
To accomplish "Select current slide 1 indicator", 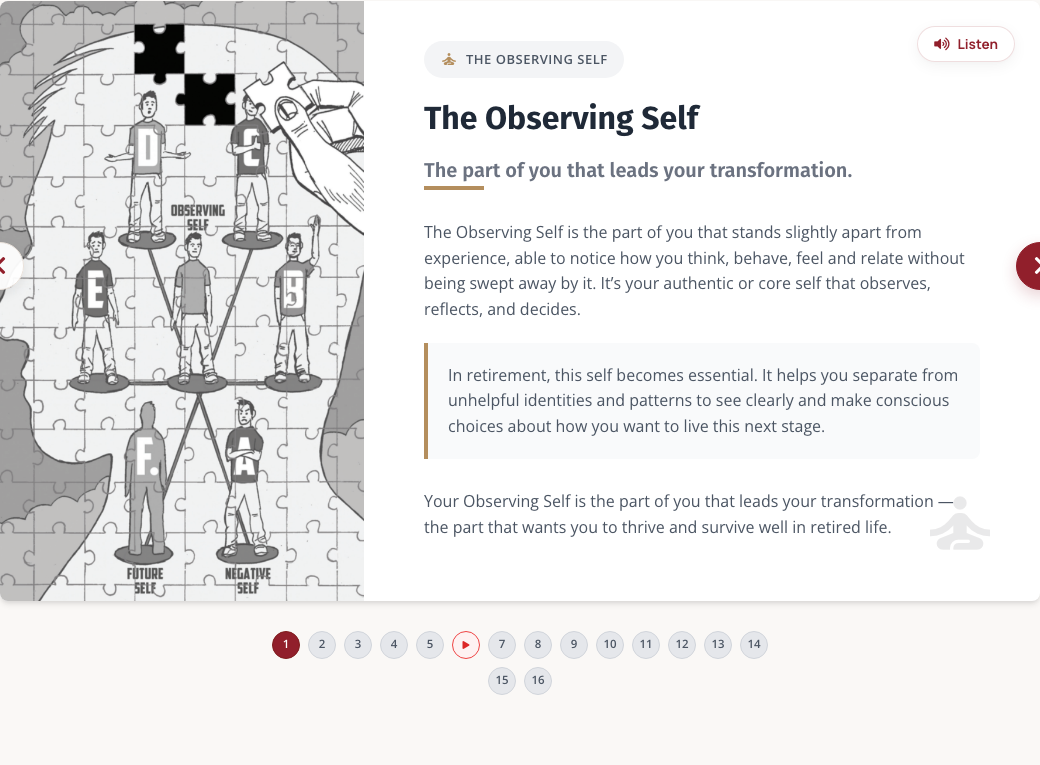I will pyautogui.click(x=286, y=644).
